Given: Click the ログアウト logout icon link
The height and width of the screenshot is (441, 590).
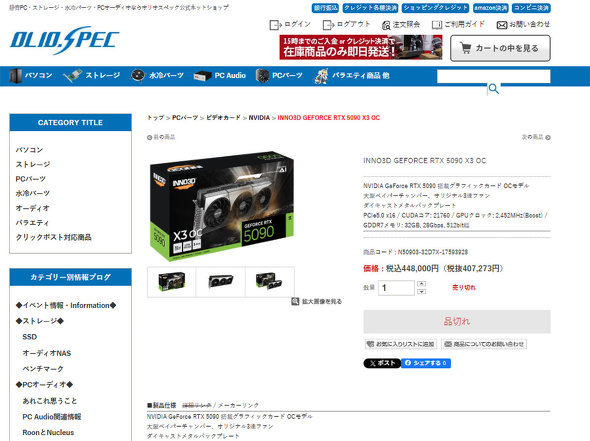Looking at the screenshot, I should click(x=347, y=25).
